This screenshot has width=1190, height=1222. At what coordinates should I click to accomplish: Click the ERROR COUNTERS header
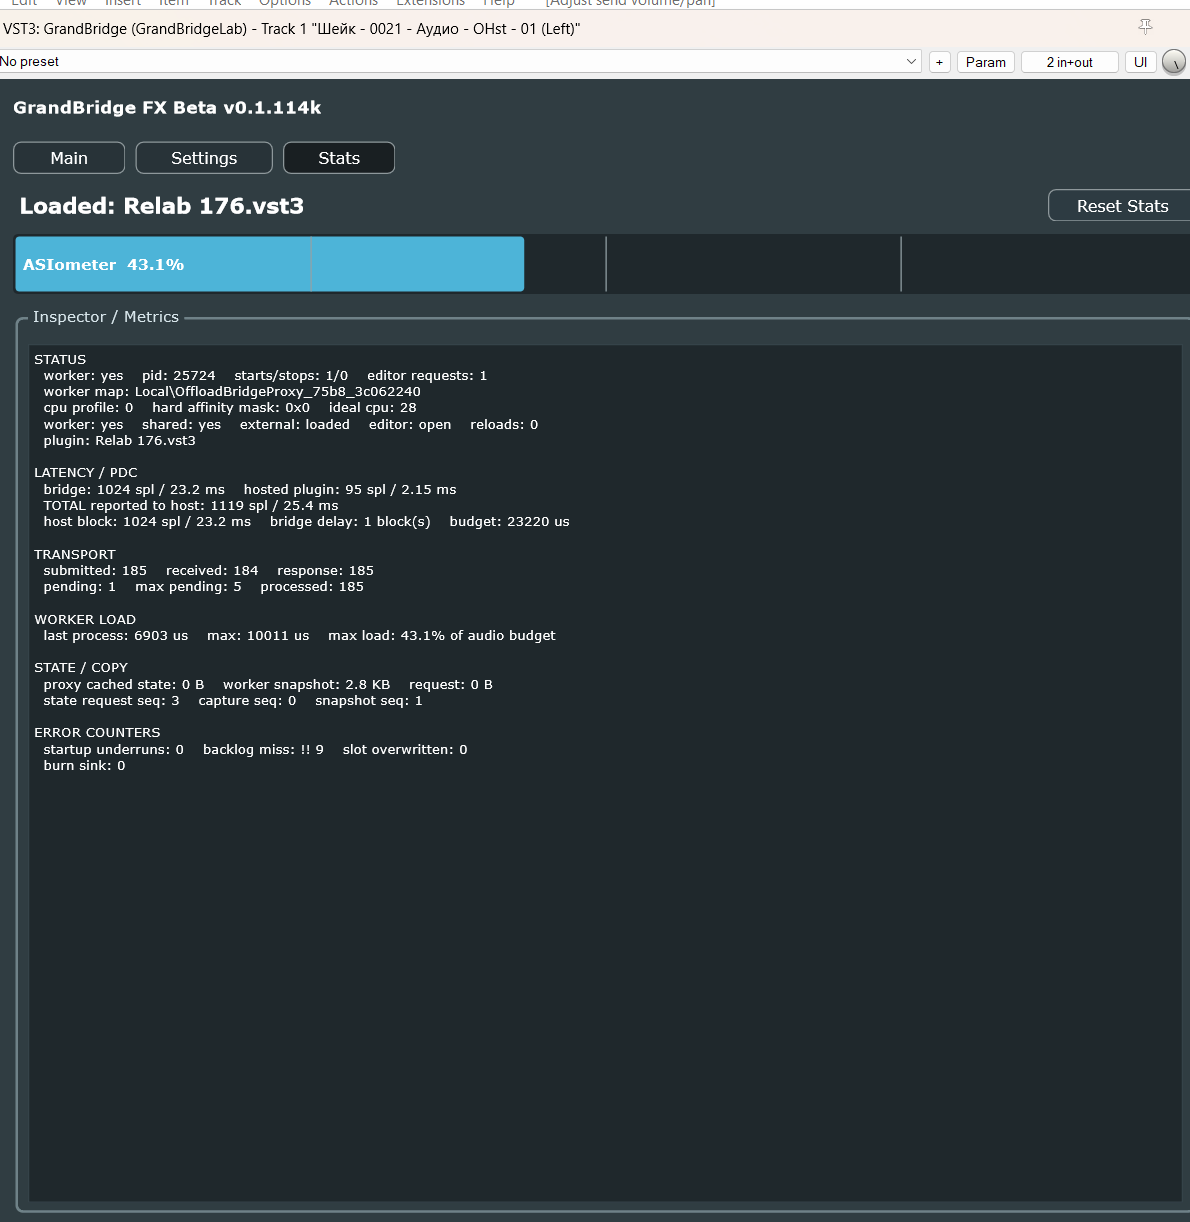click(97, 733)
